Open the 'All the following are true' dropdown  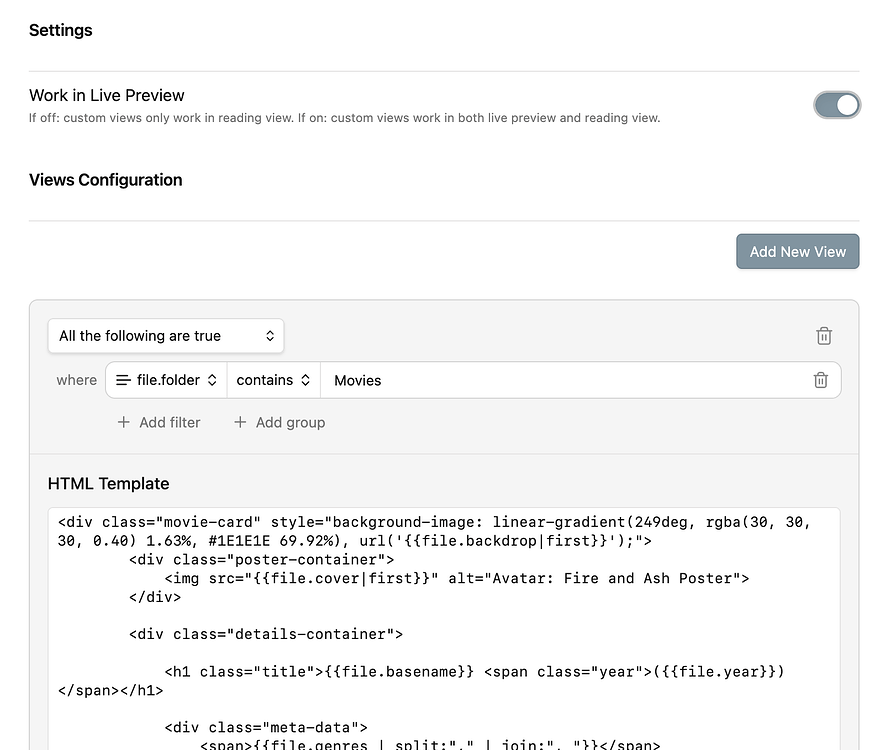pos(166,336)
